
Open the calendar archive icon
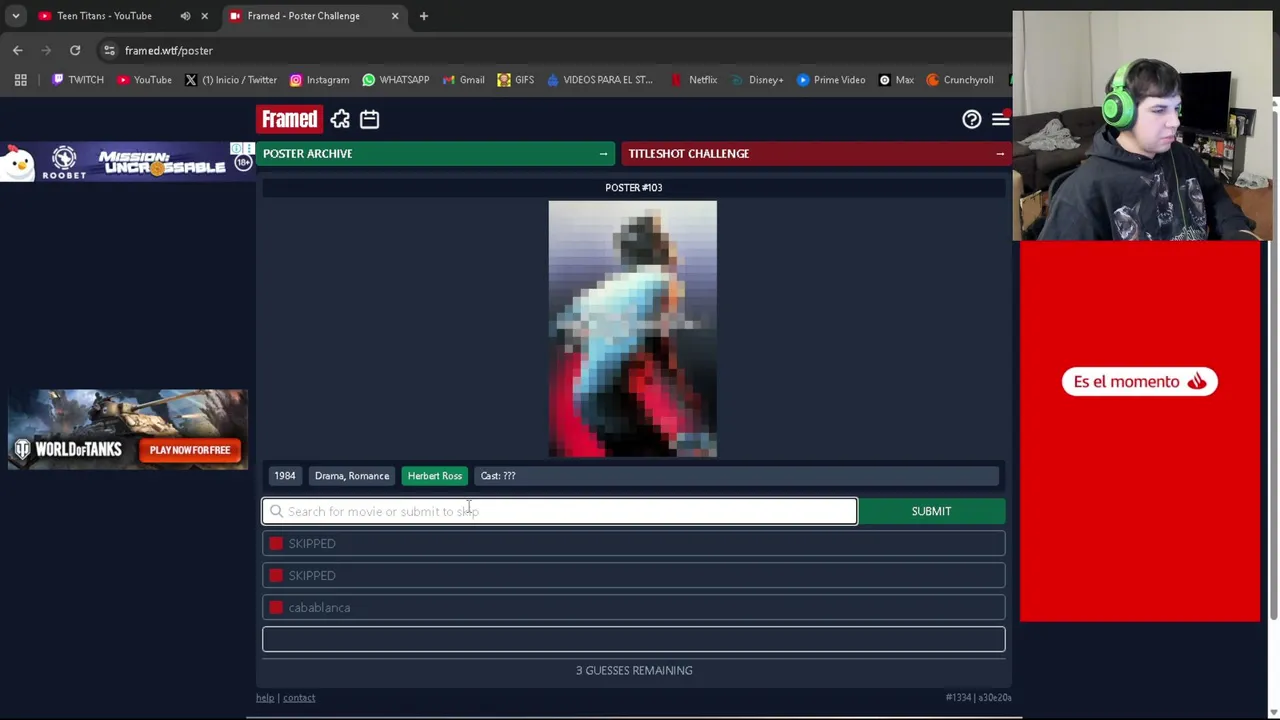point(369,119)
